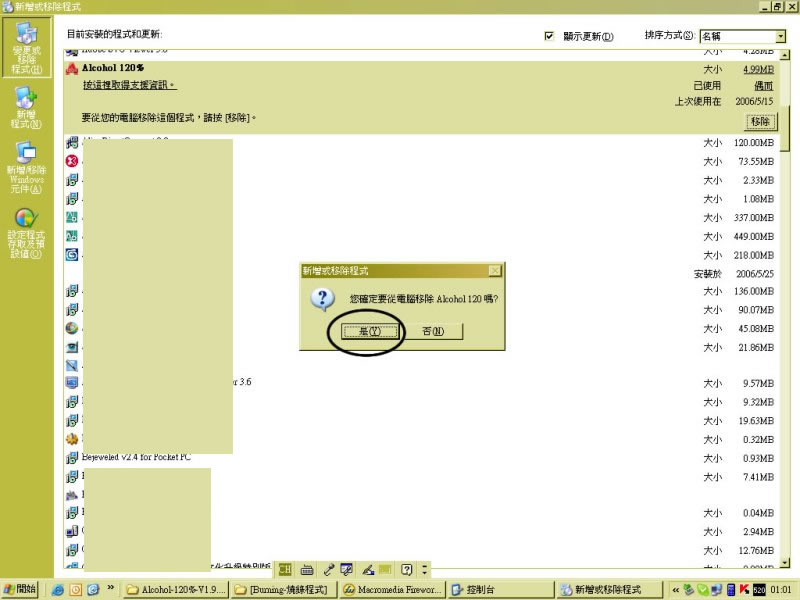Click the third quick launch icon
This screenshot has height=600, width=800.
(93, 590)
